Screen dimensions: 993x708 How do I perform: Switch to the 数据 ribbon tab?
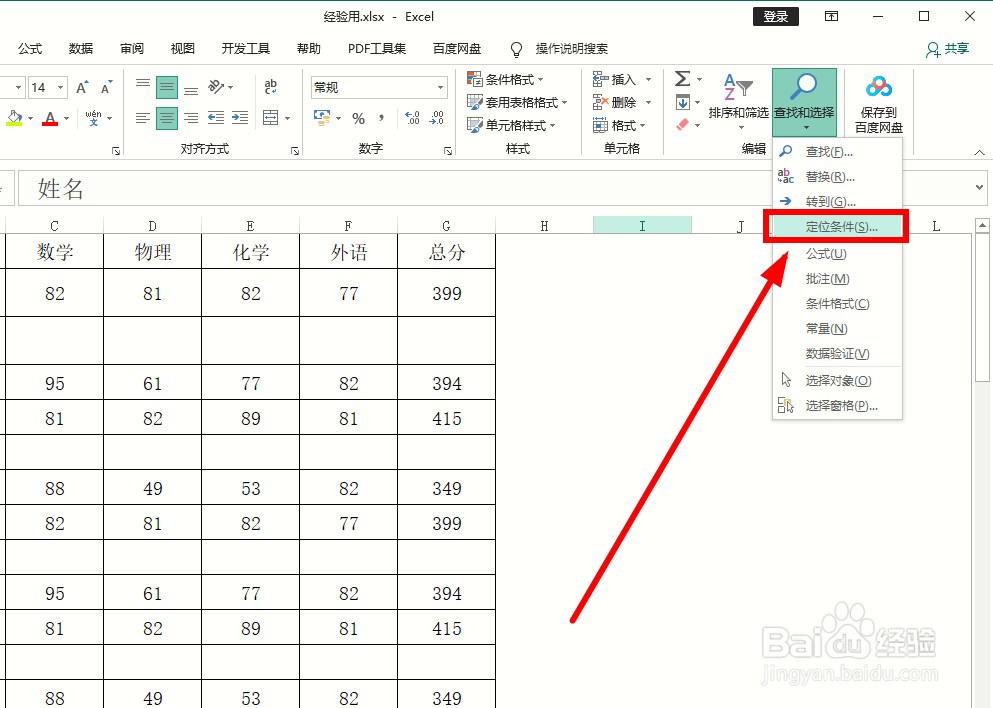point(80,48)
